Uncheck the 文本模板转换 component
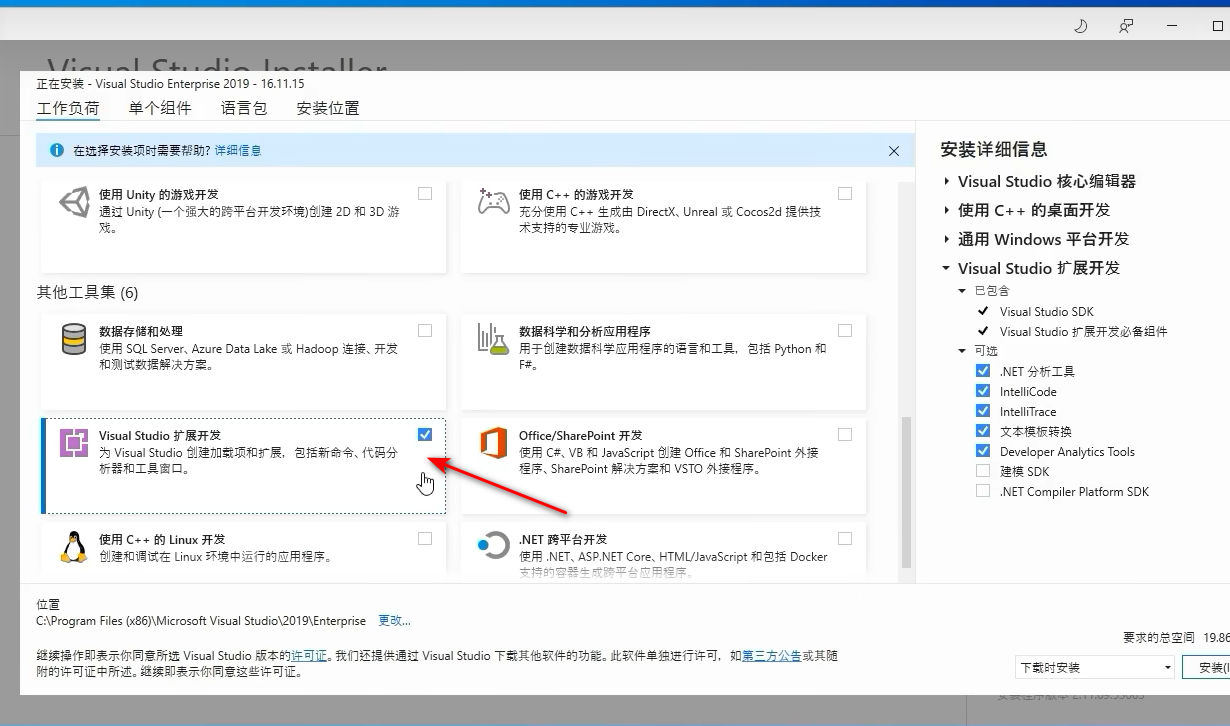 coord(983,431)
